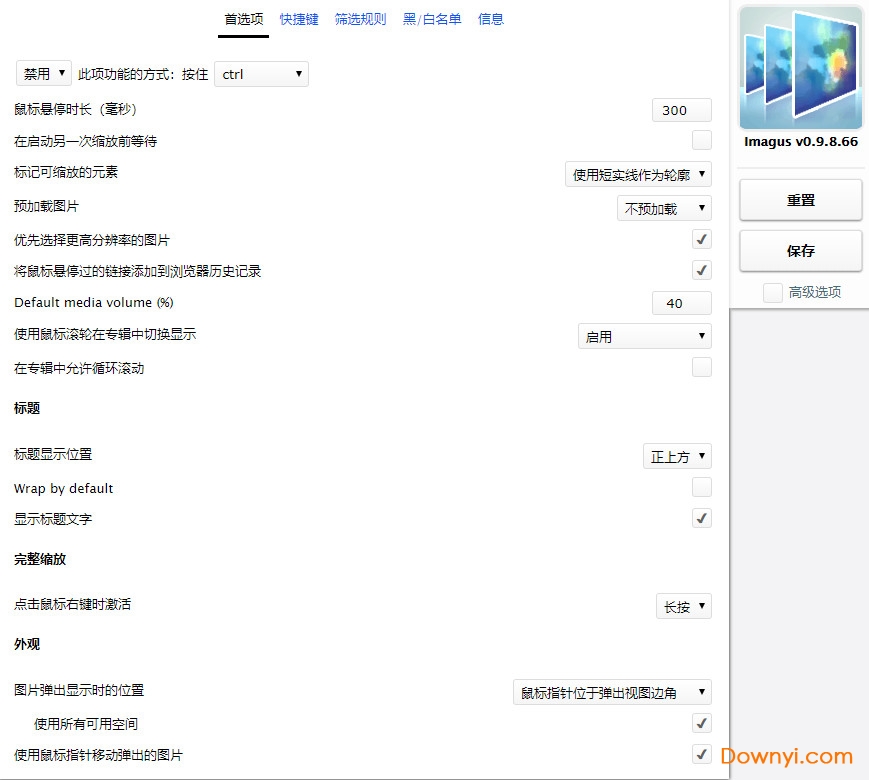Click the 鼠标悬停时长 input field
This screenshot has width=869, height=780.
pos(681,110)
